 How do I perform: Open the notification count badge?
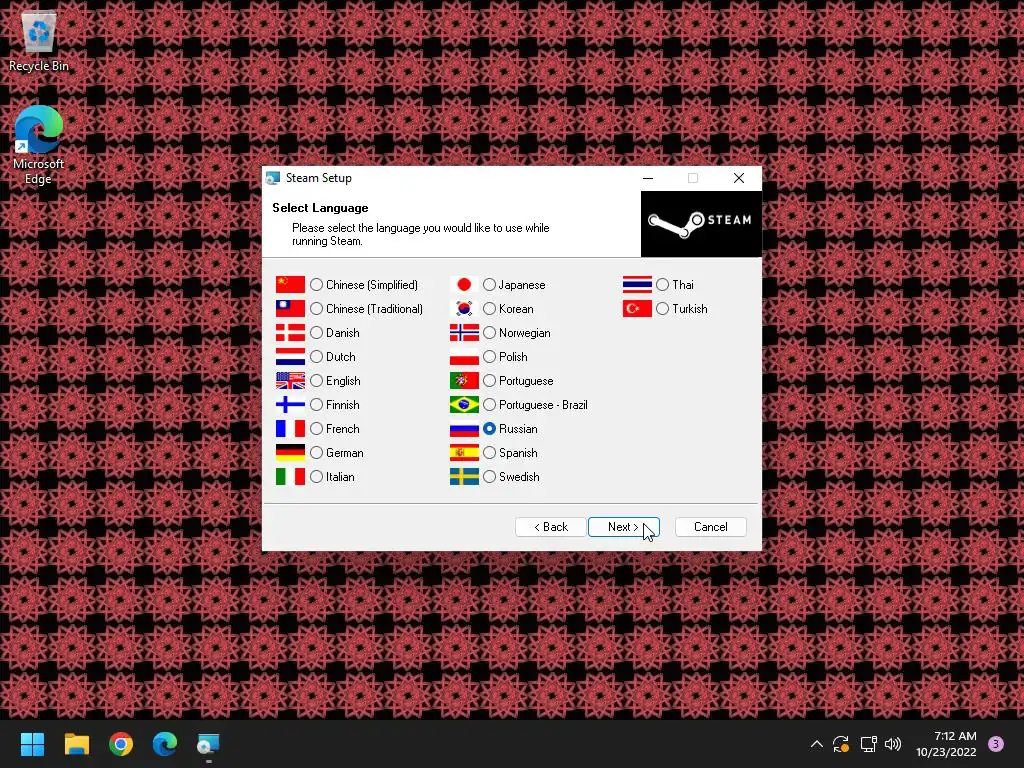pyautogui.click(x=996, y=744)
